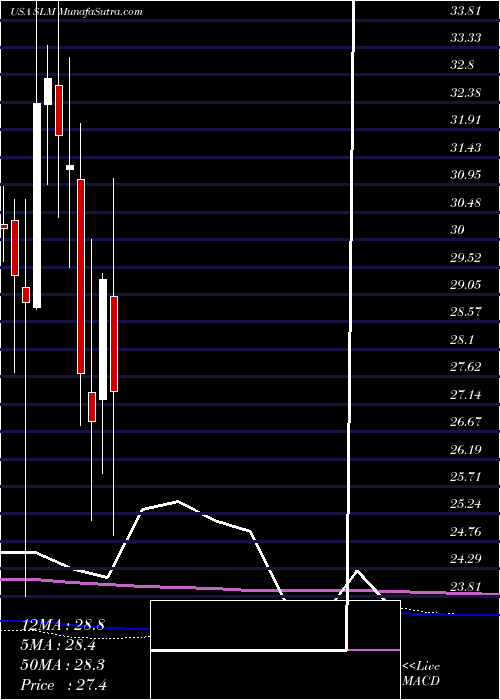500x700 pixels.
Task: Click the 30.48 price axis label
Action: 466,203
